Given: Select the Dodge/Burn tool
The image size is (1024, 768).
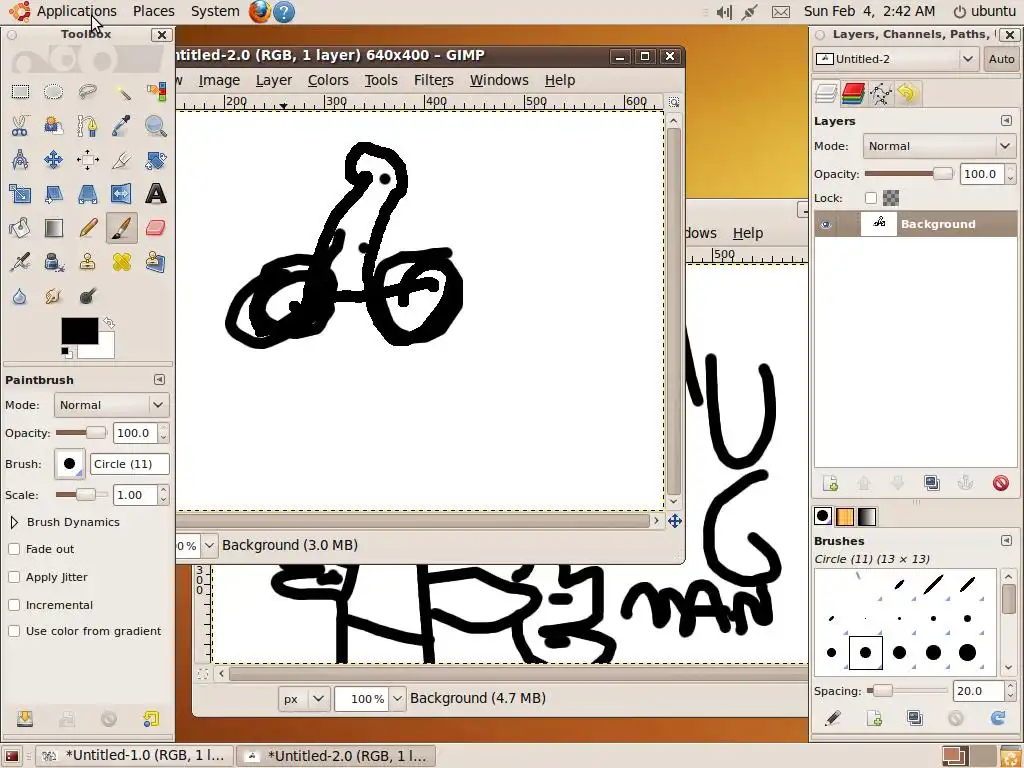Looking at the screenshot, I should [x=88, y=296].
